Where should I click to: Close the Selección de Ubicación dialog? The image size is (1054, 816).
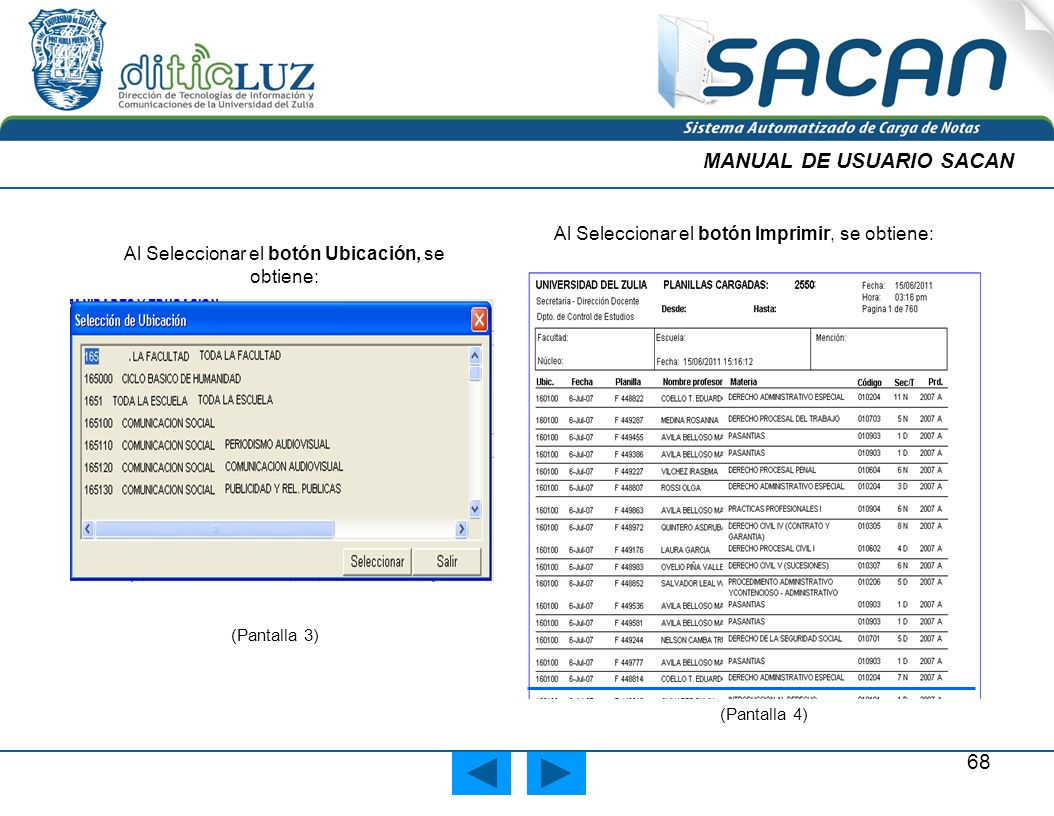pos(479,320)
